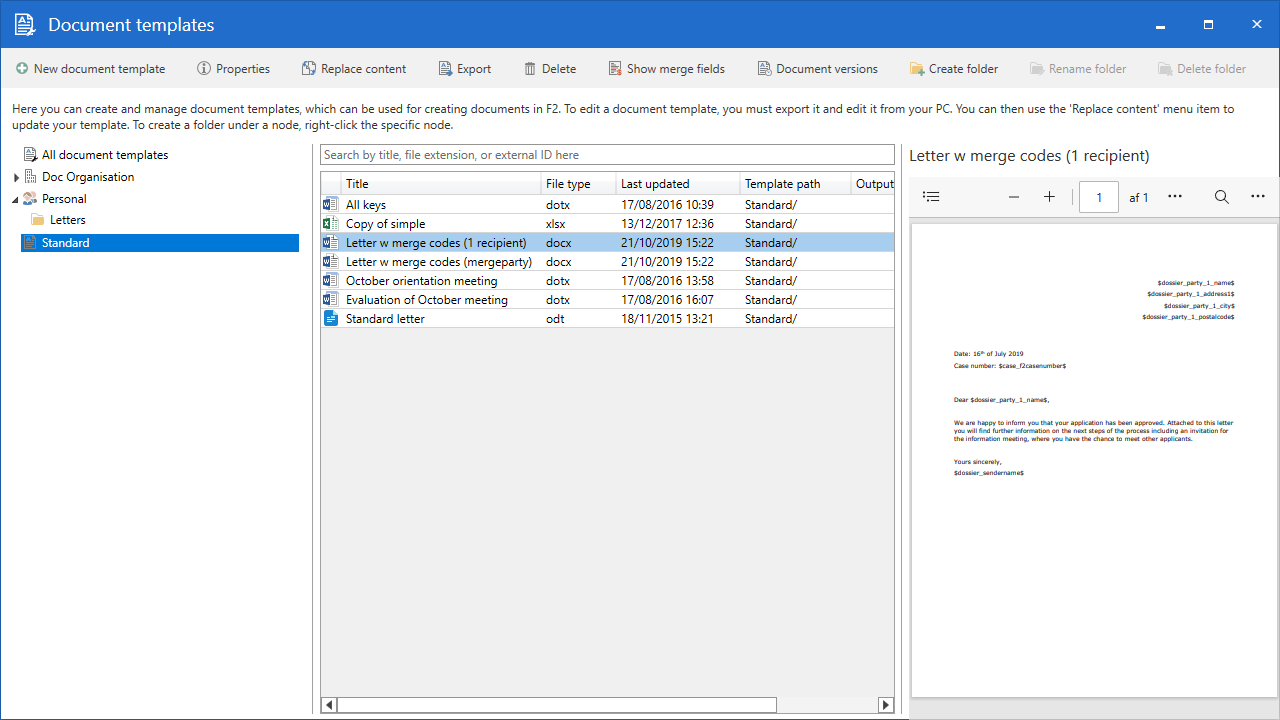Select All document templates node
This screenshot has width=1280, height=720.
coord(104,155)
